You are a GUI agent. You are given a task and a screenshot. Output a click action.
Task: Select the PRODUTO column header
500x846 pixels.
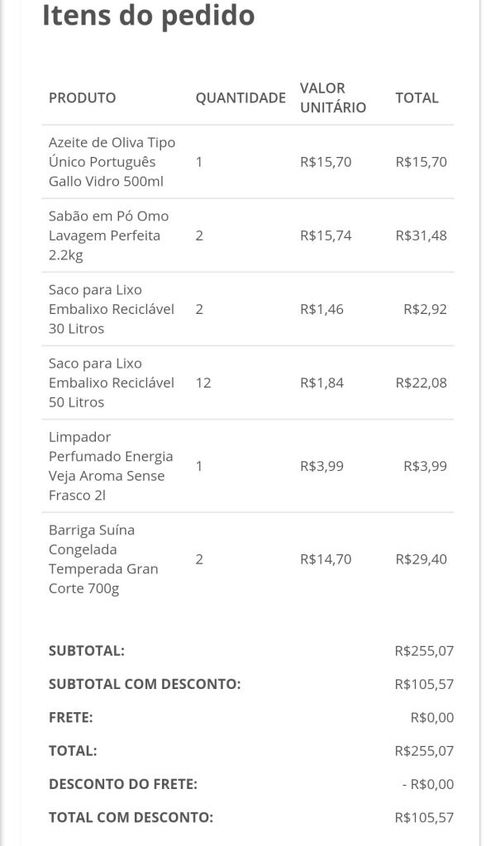pos(82,98)
